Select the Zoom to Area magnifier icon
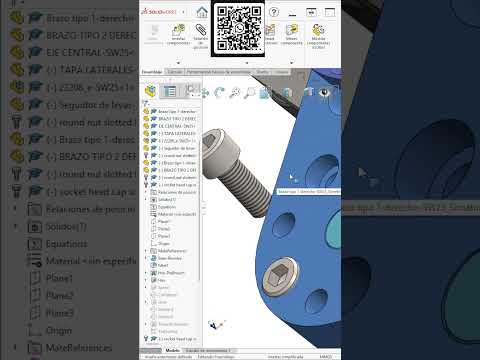The width and height of the screenshot is (480, 360). click(249, 93)
